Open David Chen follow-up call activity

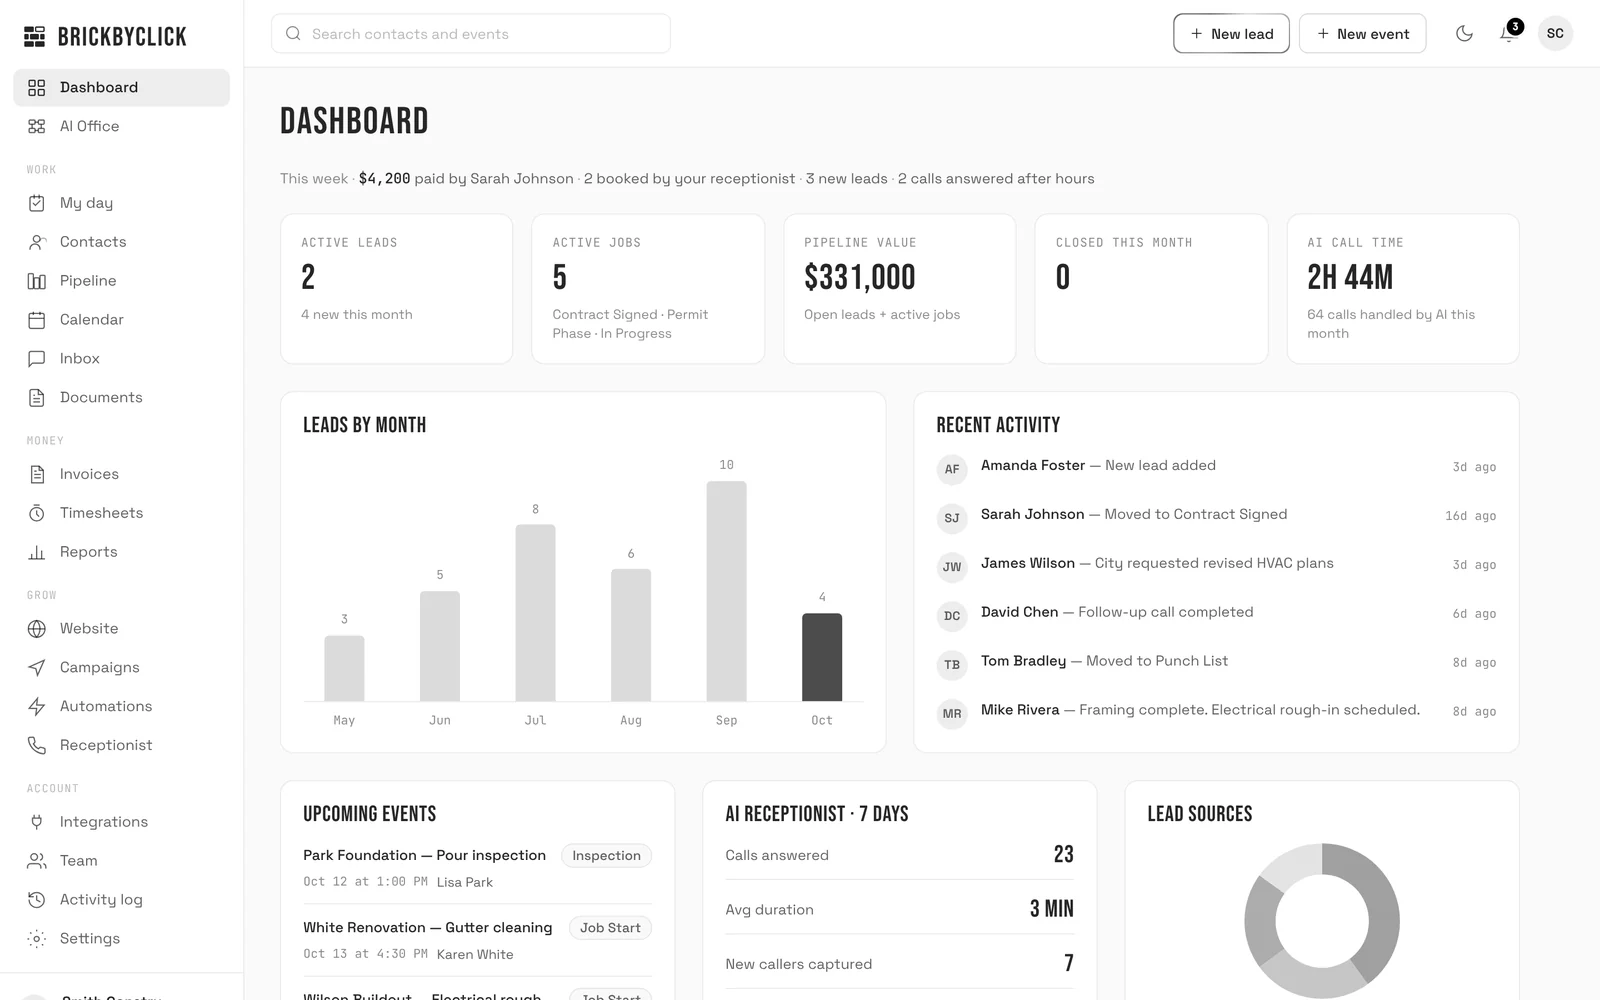coord(1216,614)
